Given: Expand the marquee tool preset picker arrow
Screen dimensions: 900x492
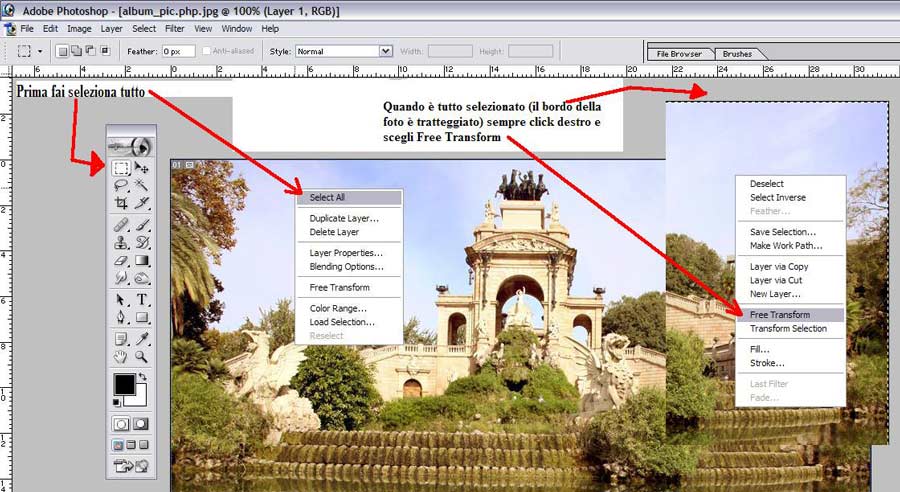Looking at the screenshot, I should coord(40,51).
